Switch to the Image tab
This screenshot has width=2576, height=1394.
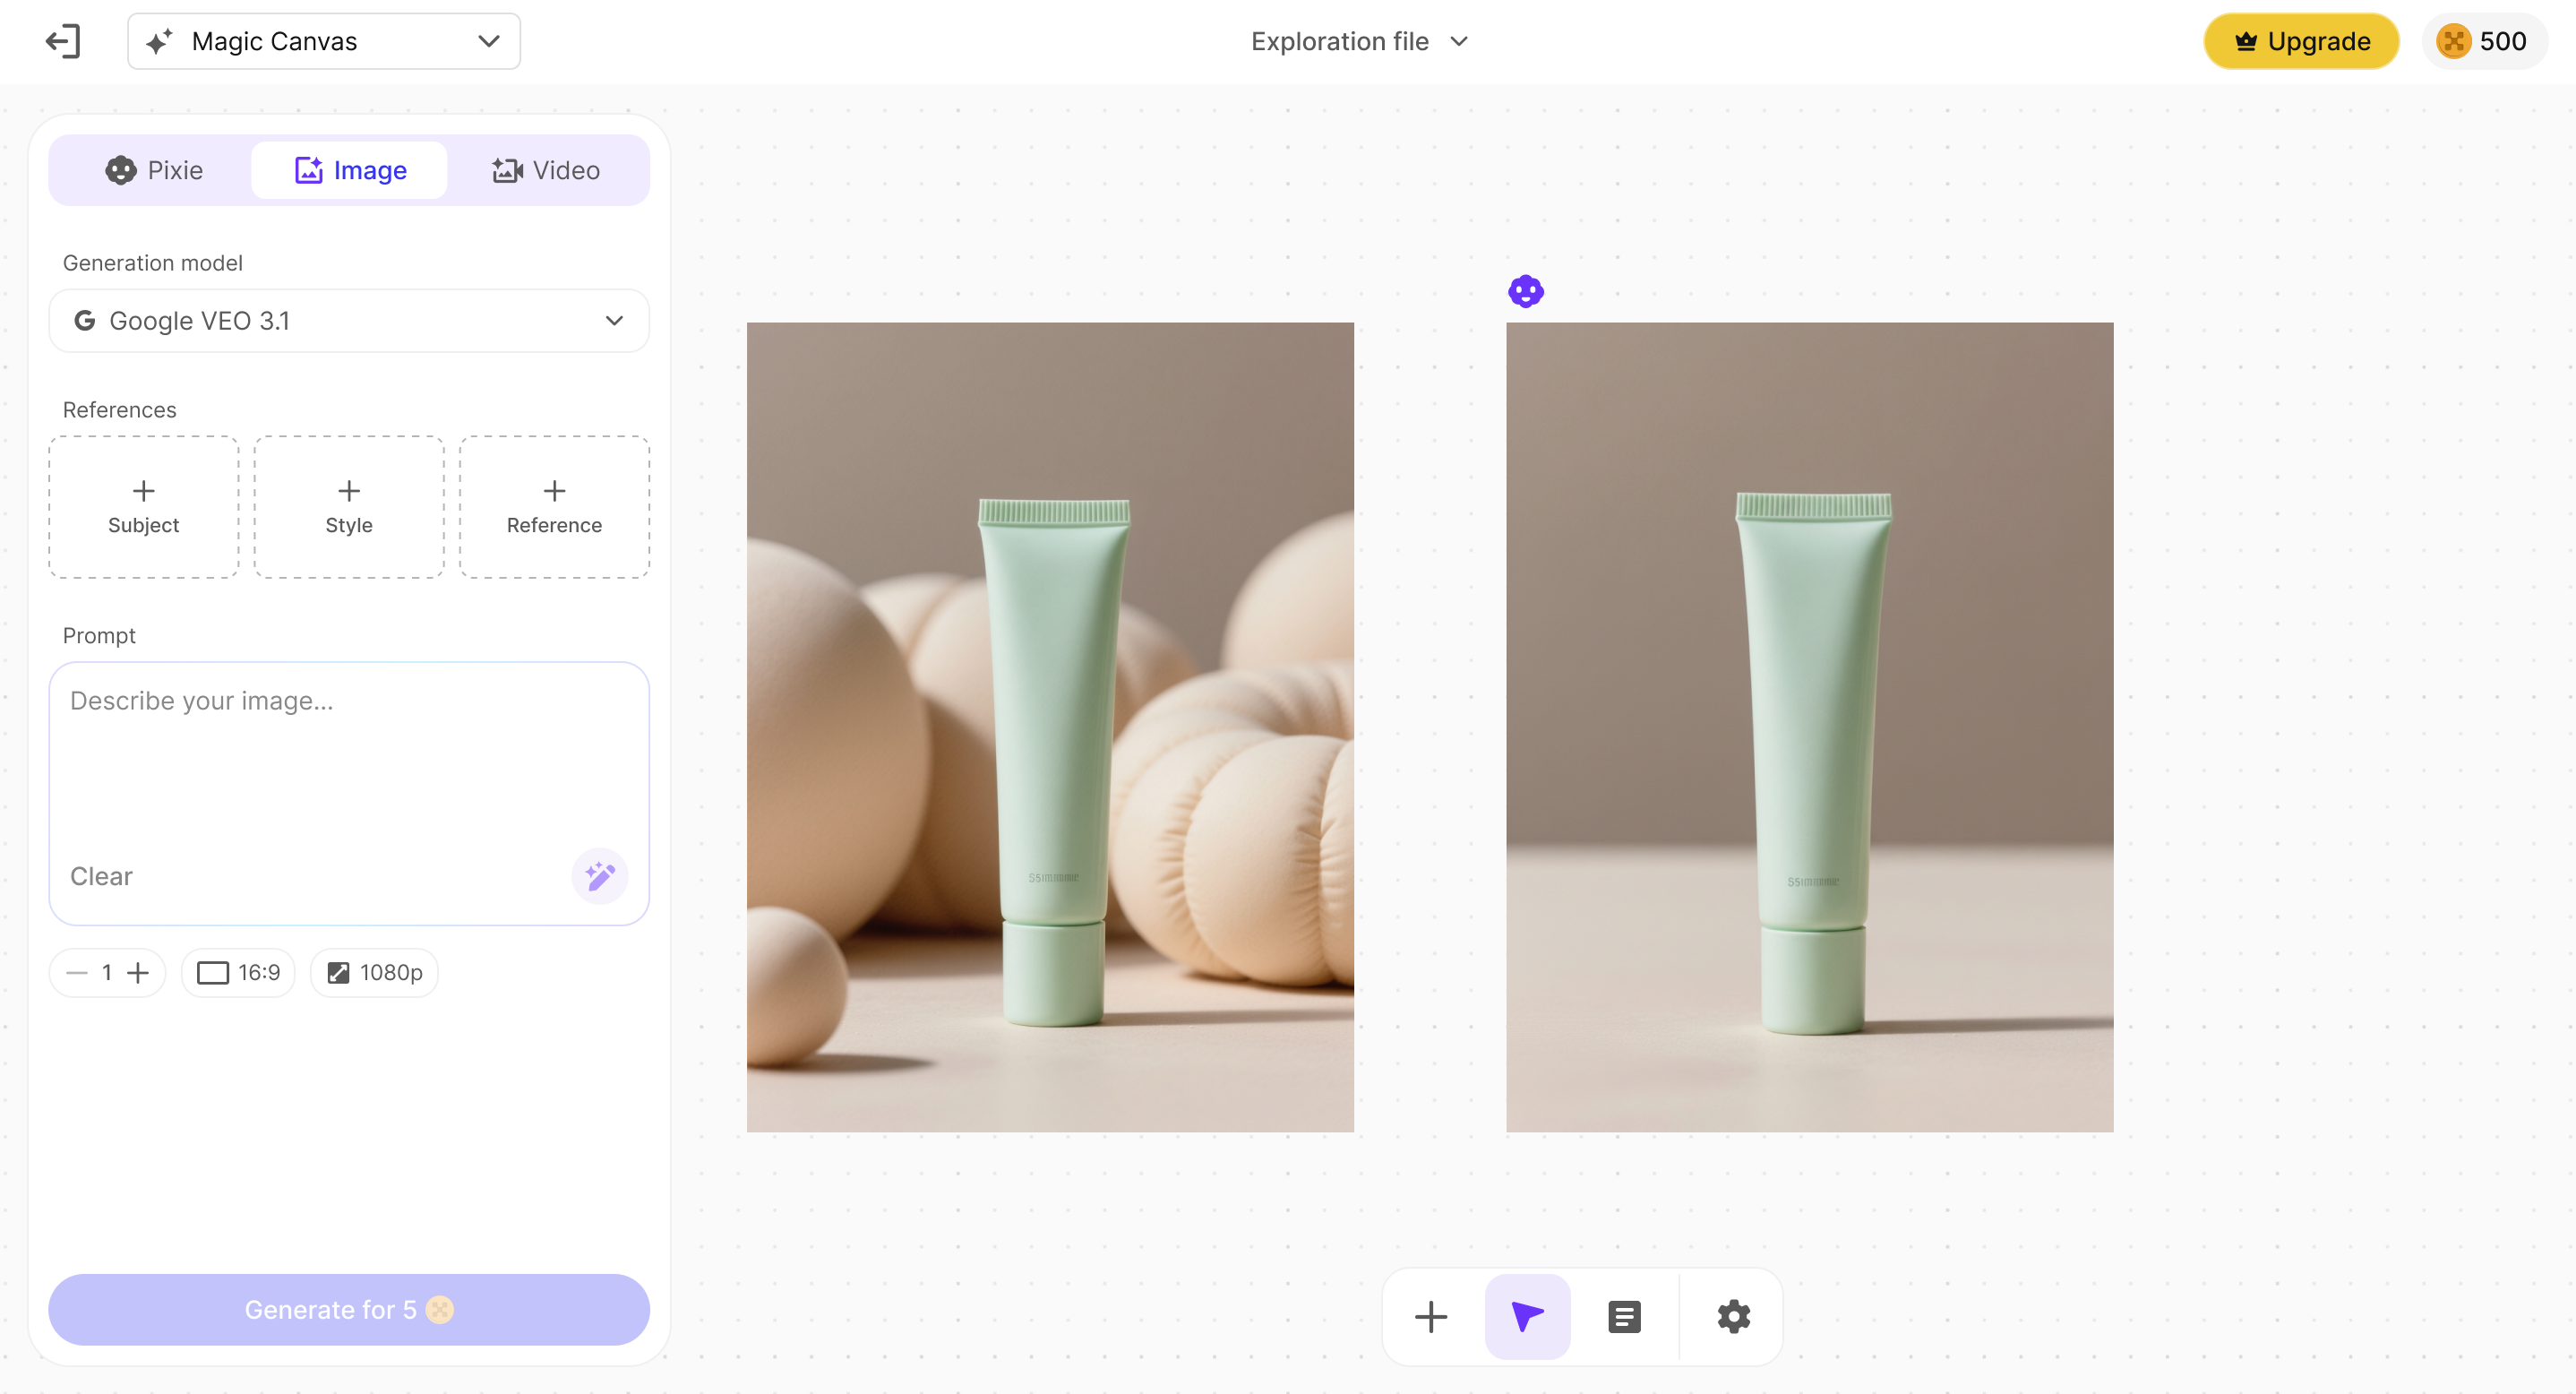[350, 170]
